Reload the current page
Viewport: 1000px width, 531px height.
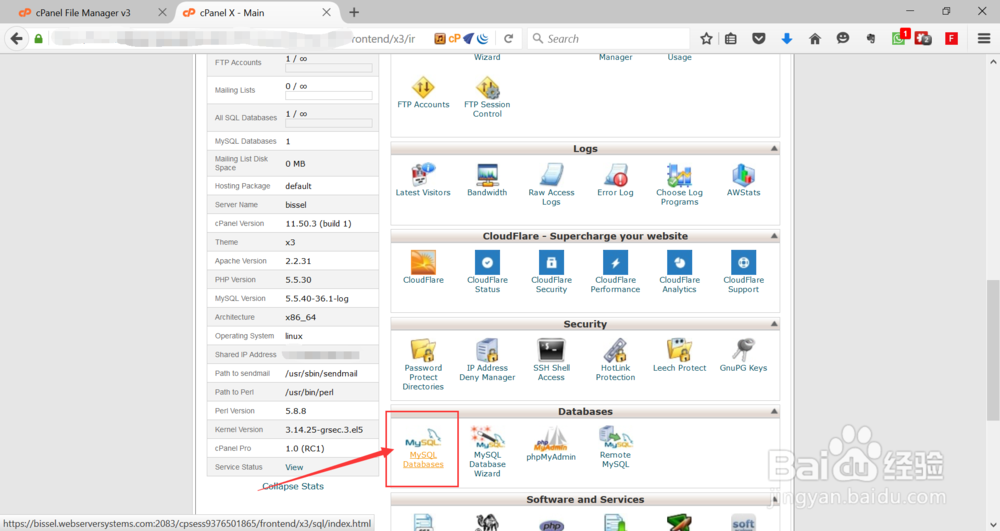coord(508,38)
